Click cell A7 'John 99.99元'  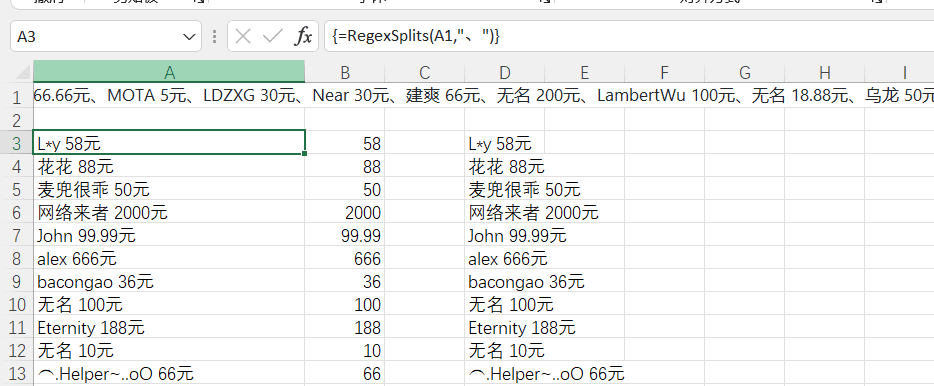(x=169, y=235)
